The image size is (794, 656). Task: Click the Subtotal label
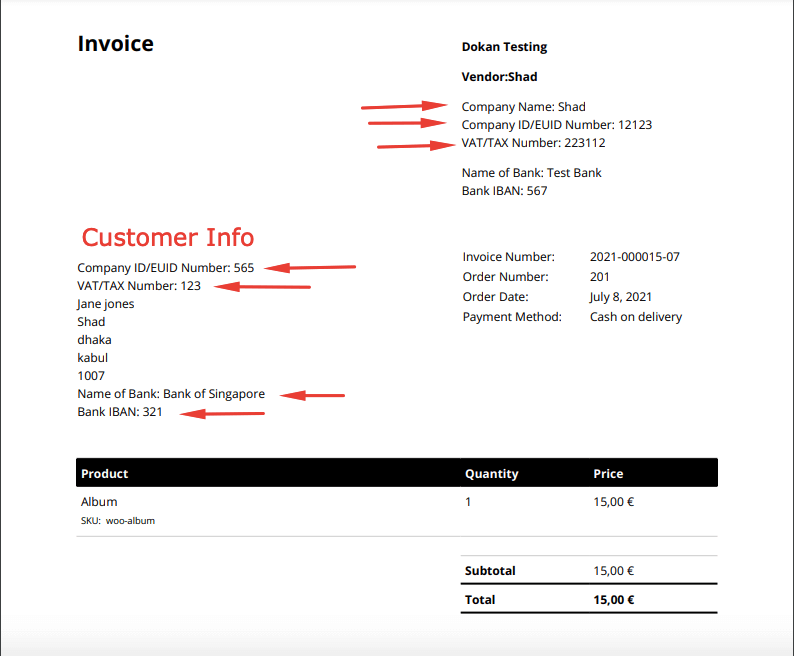(x=490, y=571)
